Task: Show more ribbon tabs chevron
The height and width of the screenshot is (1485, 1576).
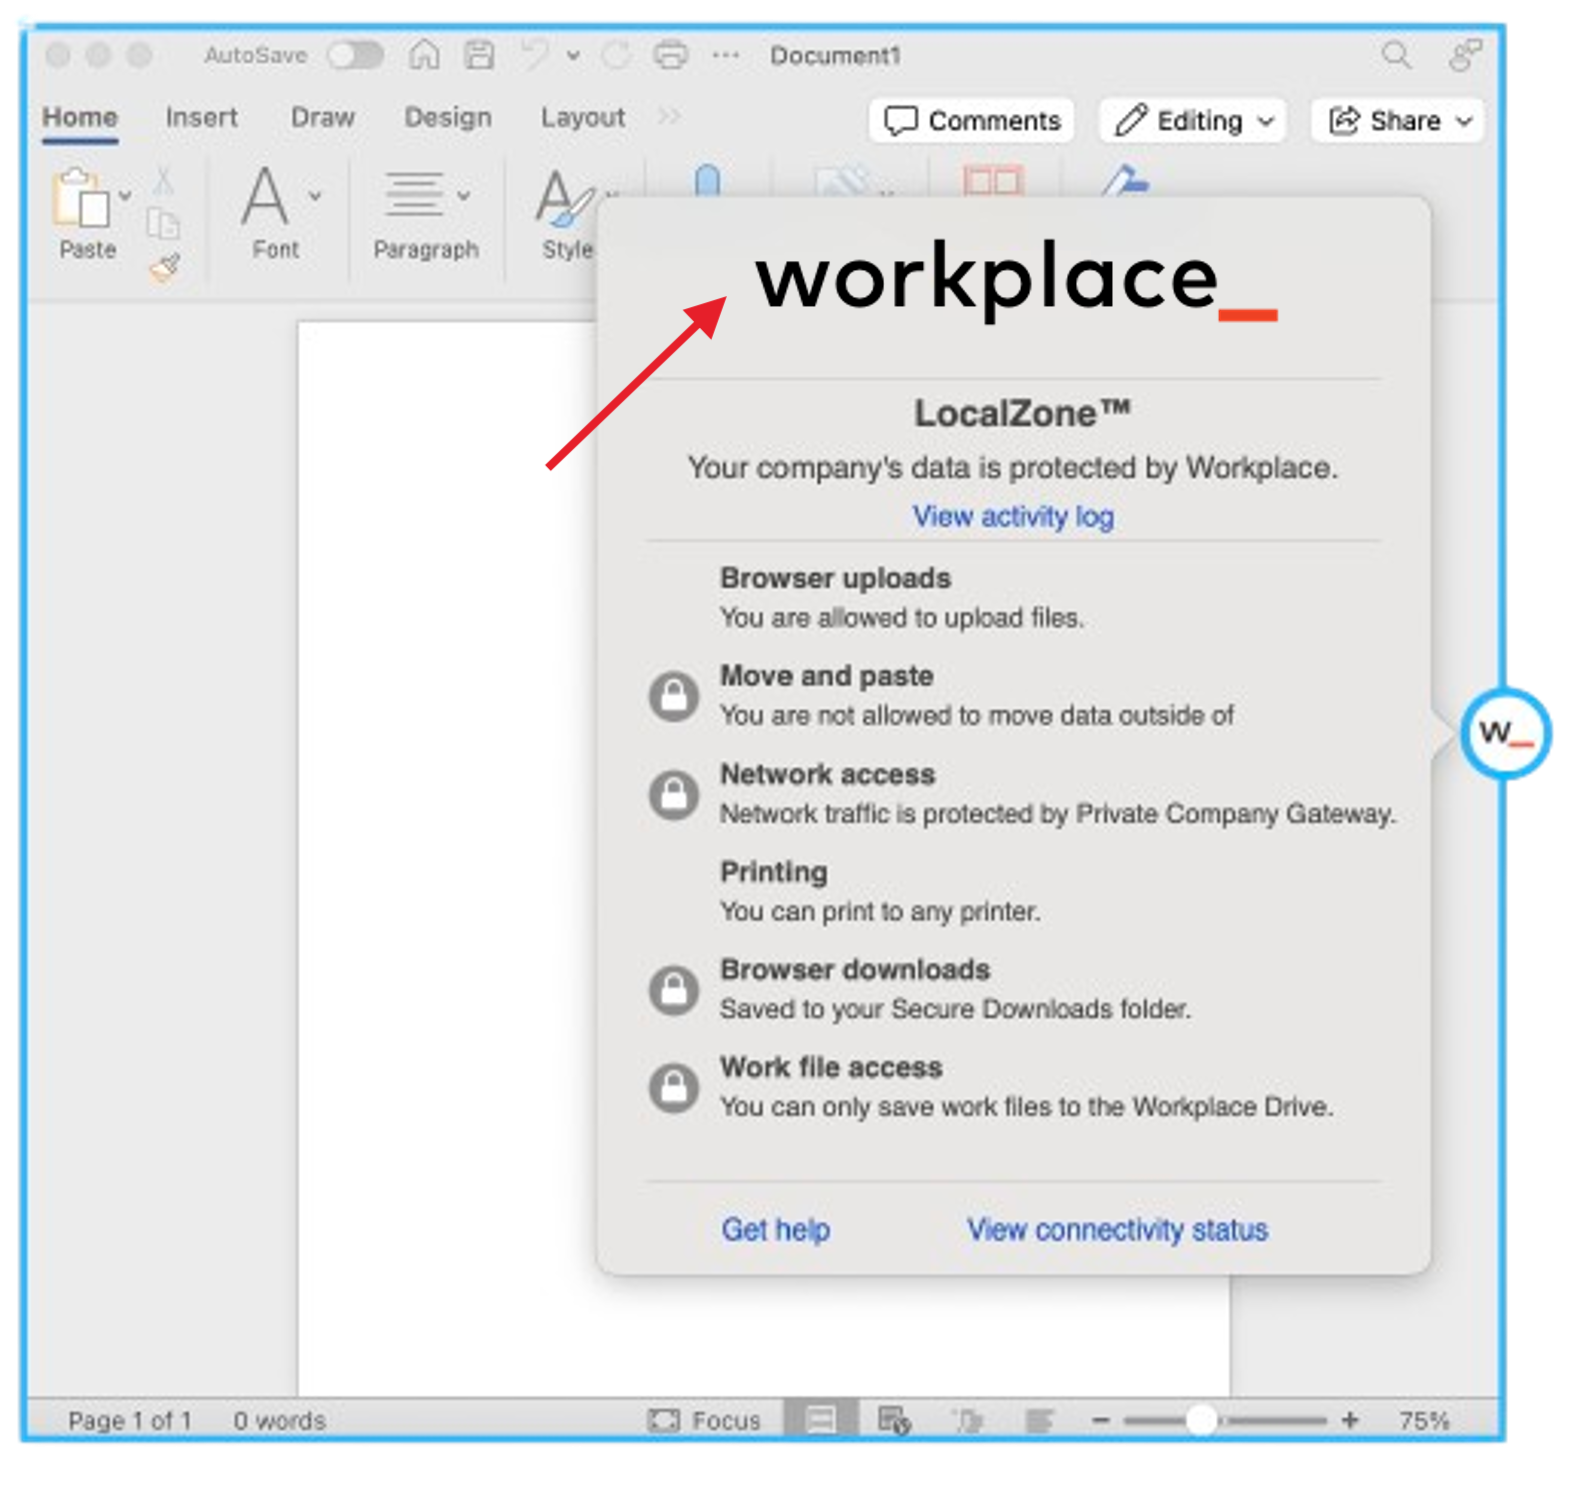Action: tap(669, 118)
